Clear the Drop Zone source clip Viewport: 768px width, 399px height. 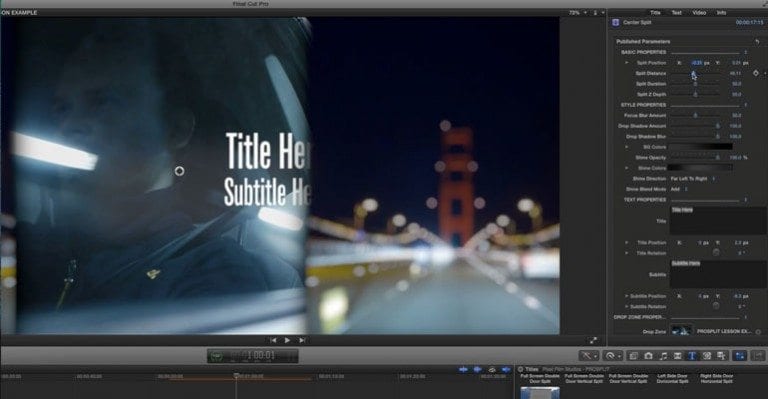click(758, 331)
